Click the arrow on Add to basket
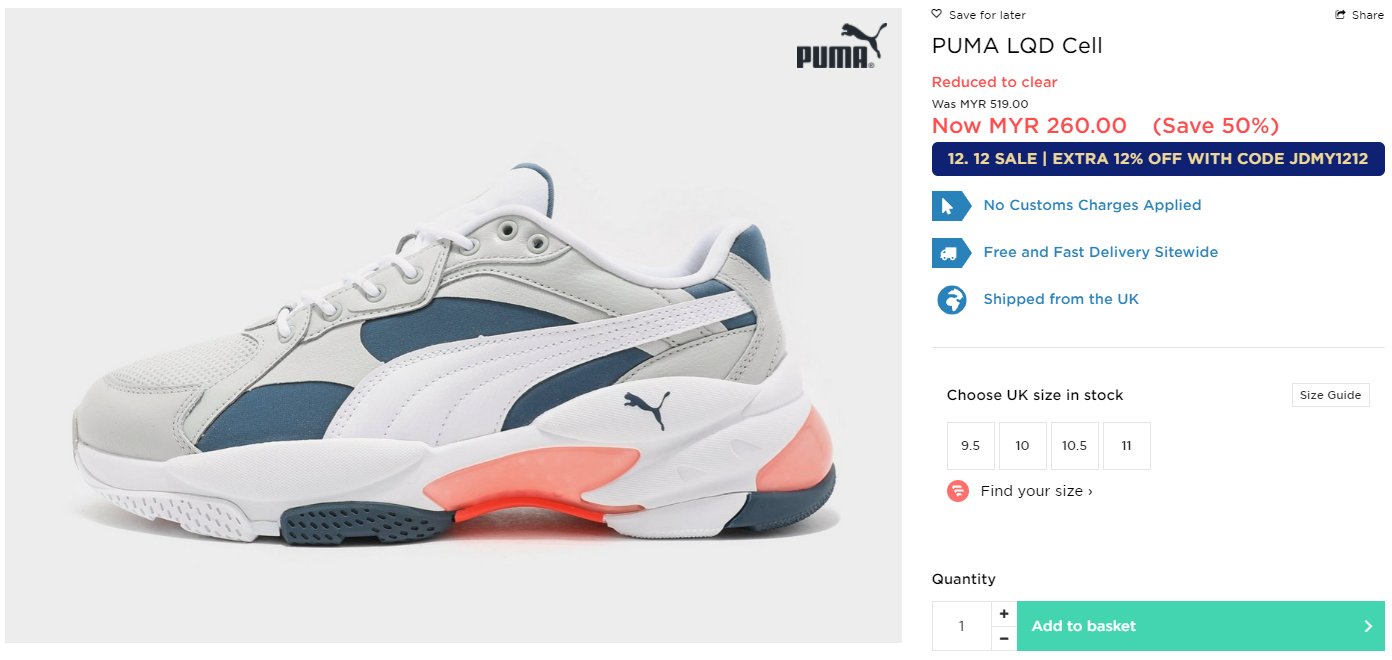This screenshot has height=660, width=1392. [1368, 626]
